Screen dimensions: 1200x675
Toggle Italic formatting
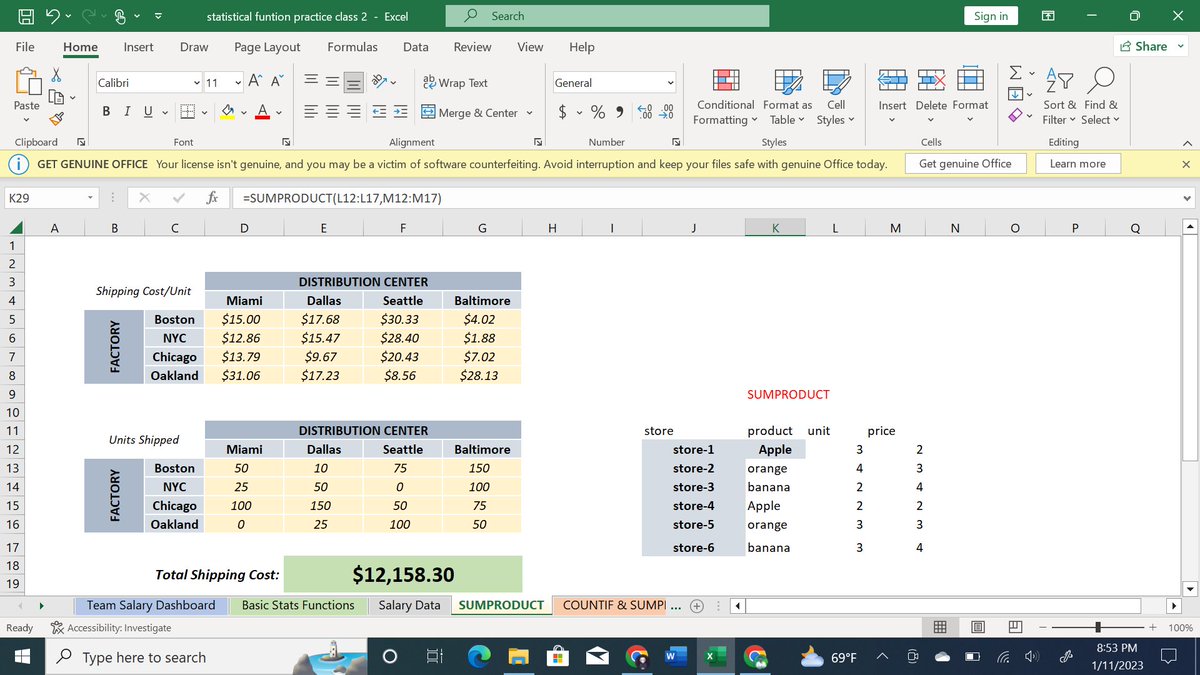[x=127, y=113]
